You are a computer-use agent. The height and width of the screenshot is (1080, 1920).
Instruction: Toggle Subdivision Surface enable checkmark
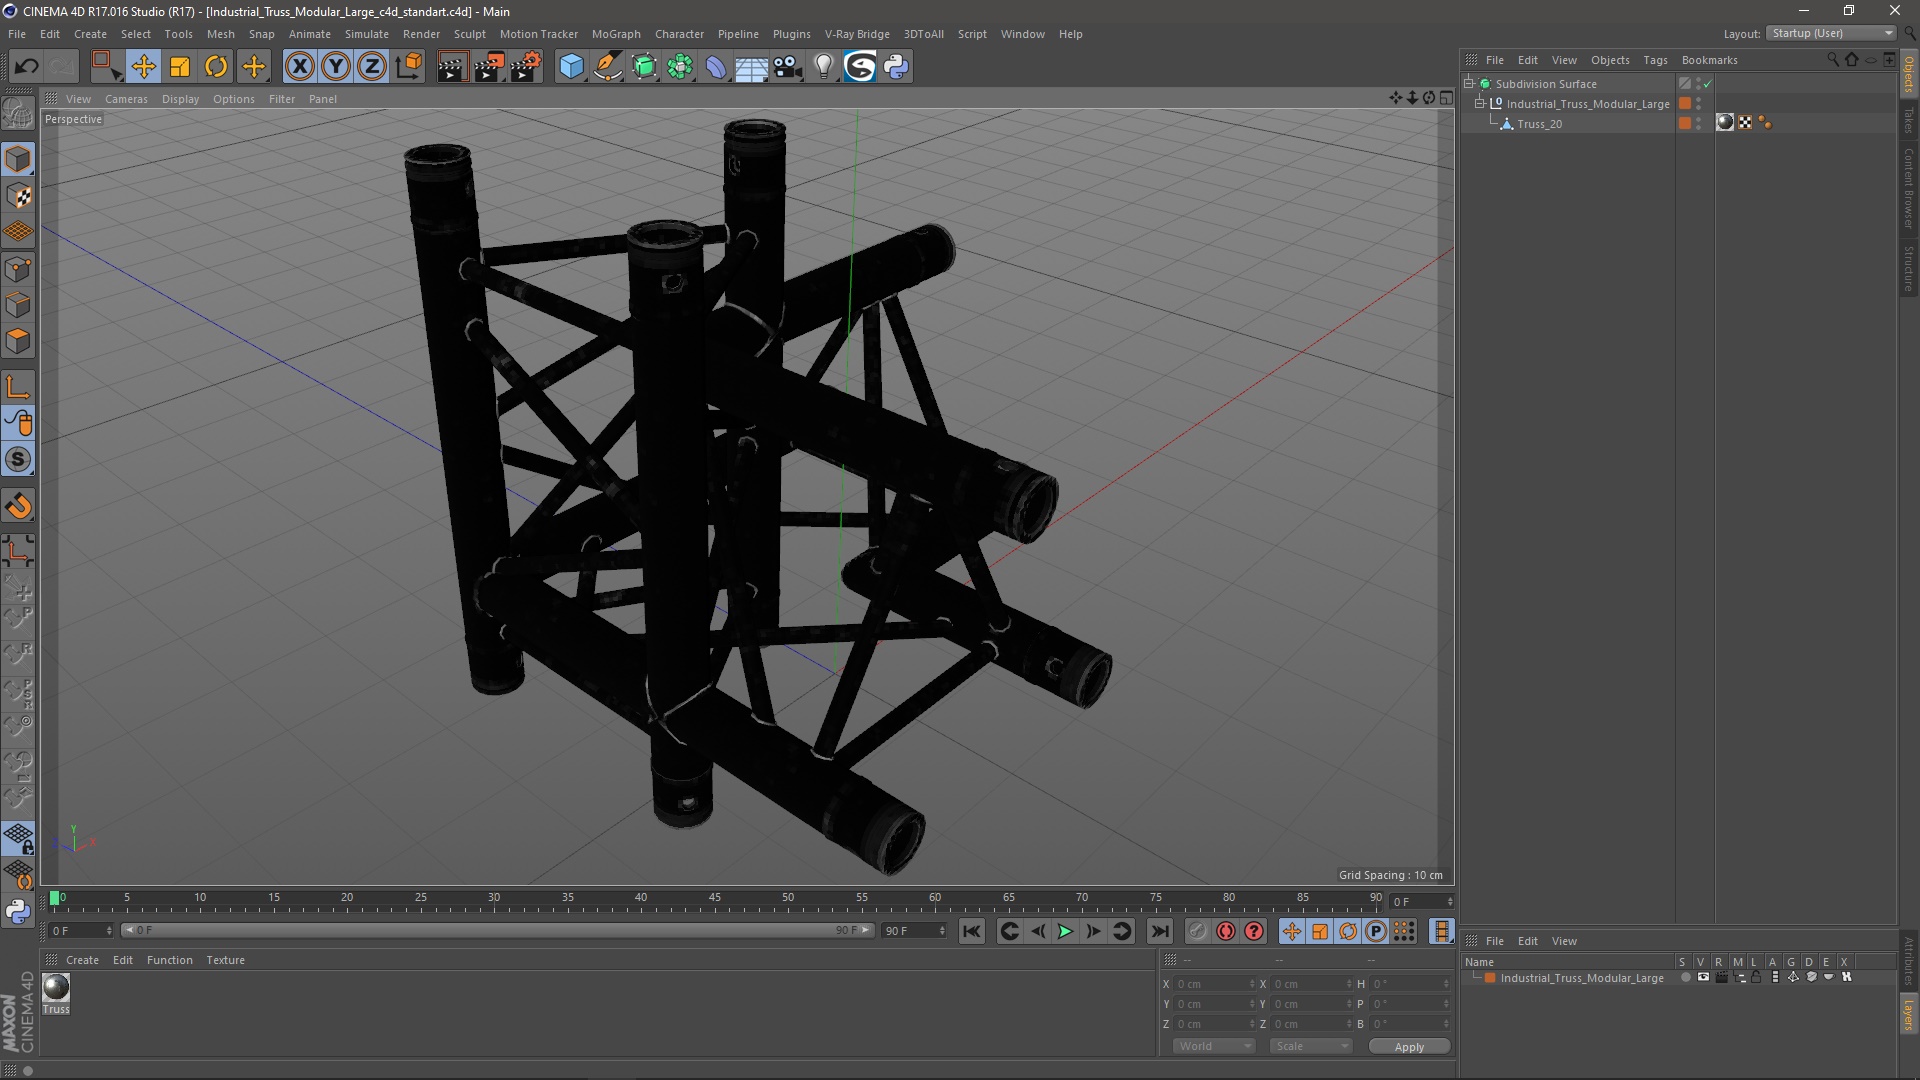click(x=1708, y=84)
